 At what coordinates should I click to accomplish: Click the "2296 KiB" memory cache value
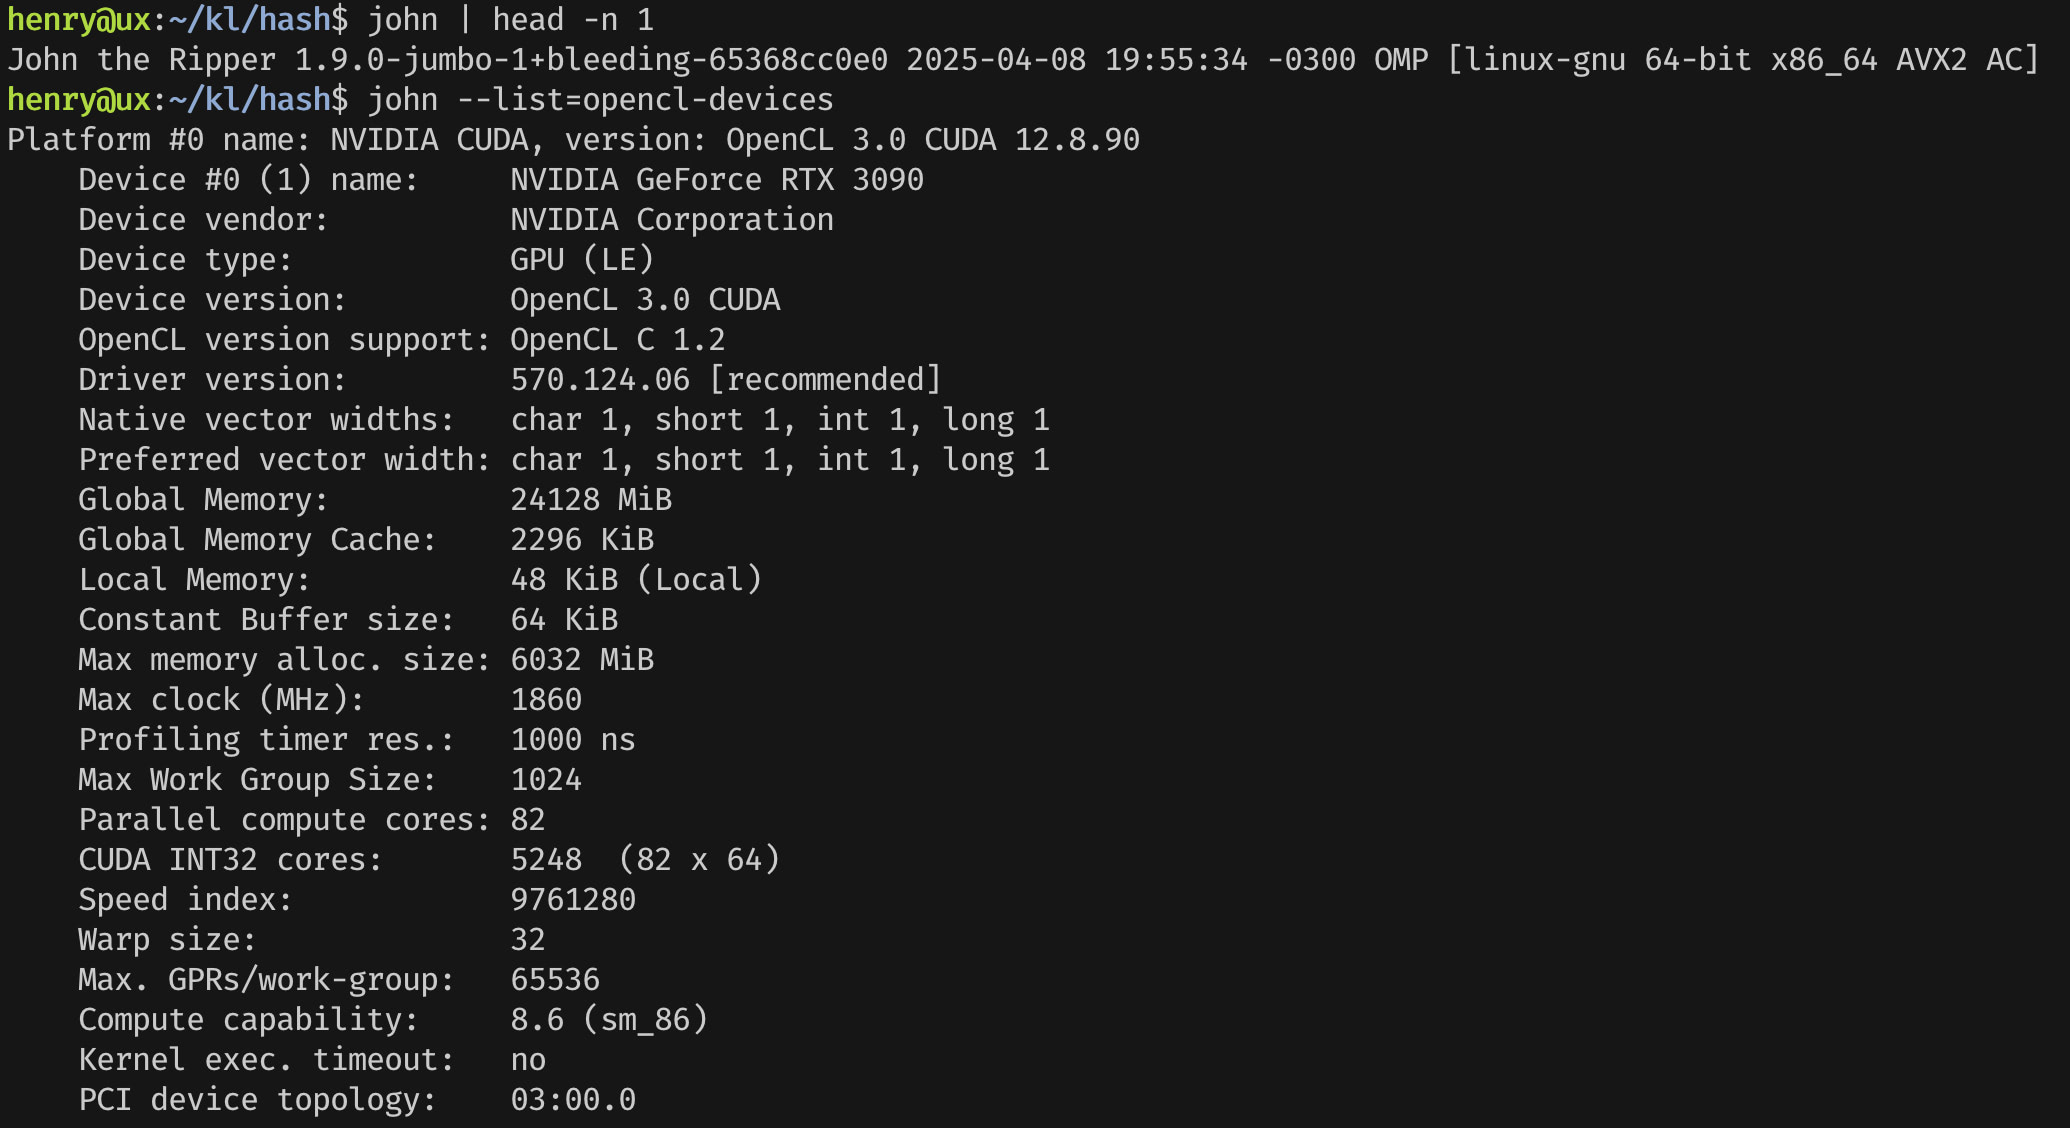pyautogui.click(x=581, y=540)
